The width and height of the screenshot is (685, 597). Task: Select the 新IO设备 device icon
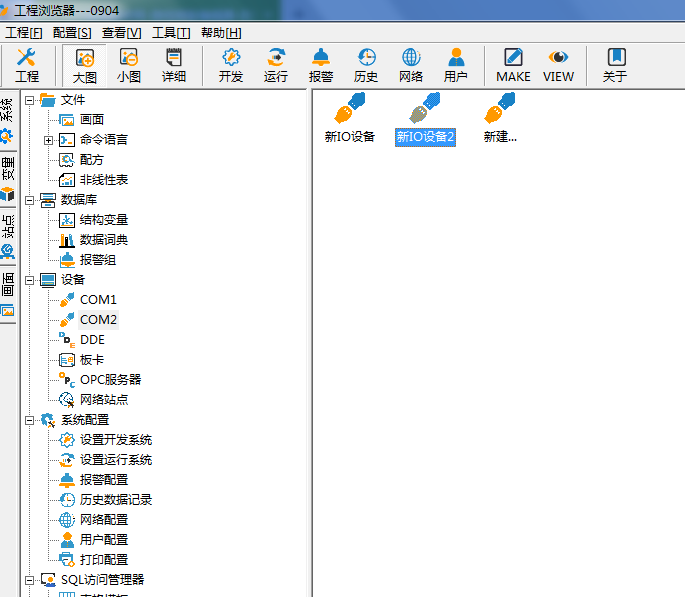pos(349,118)
